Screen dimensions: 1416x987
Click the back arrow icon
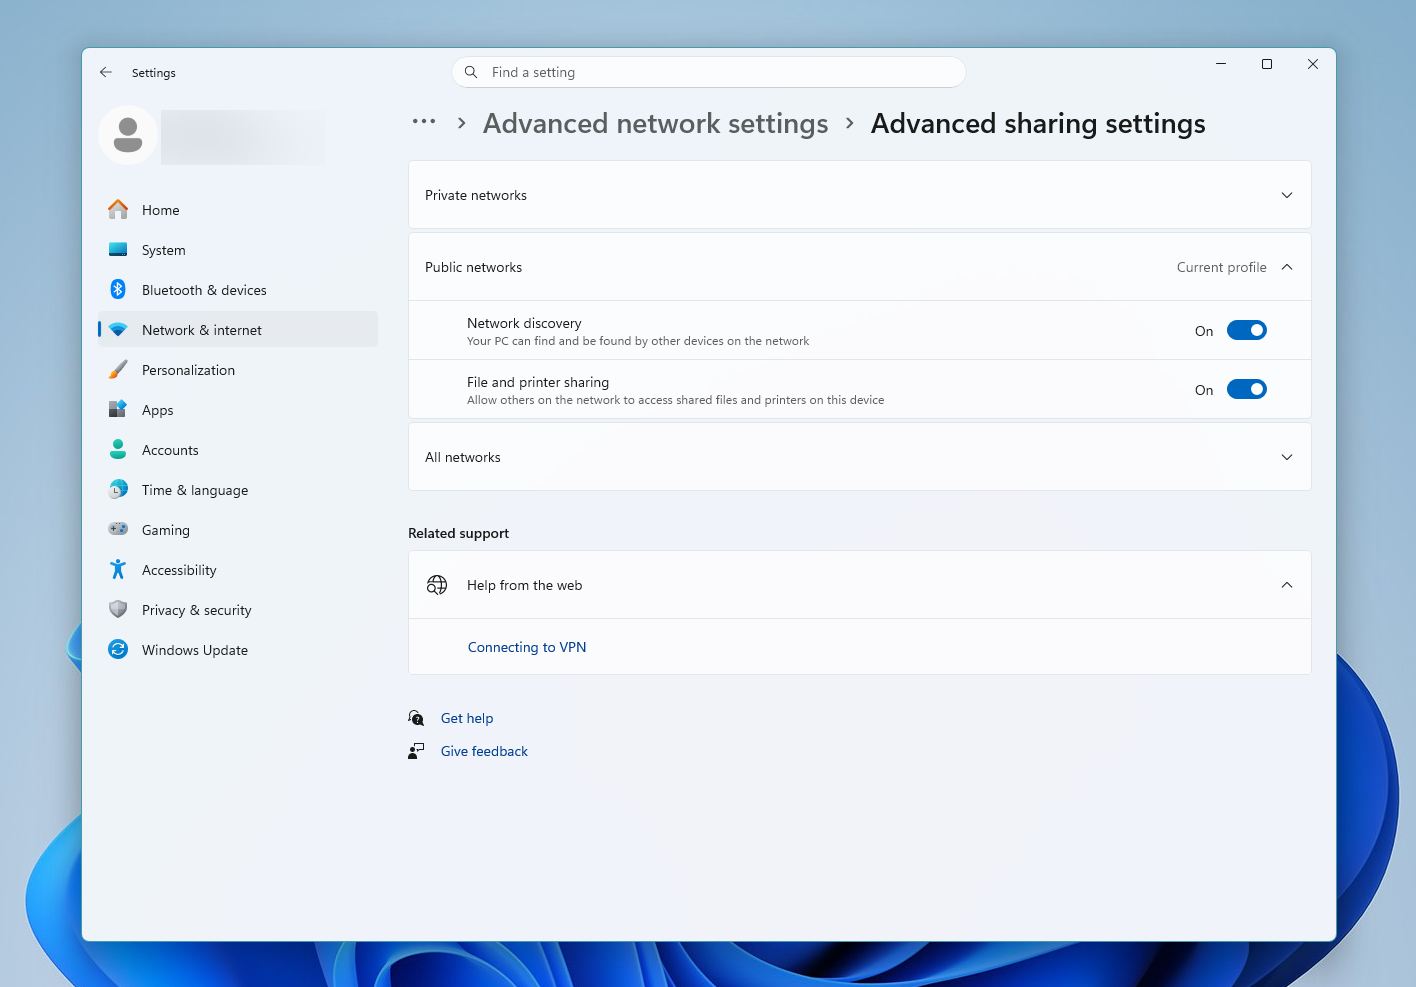click(106, 72)
